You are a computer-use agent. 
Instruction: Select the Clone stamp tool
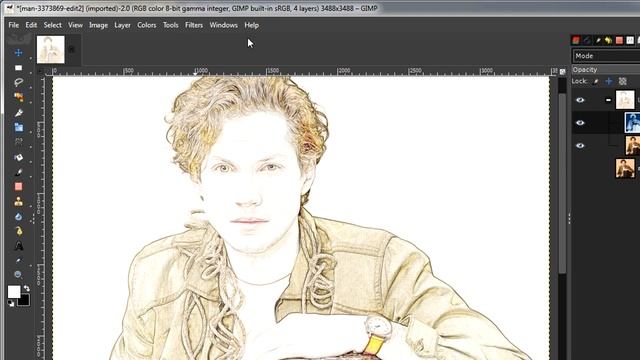tap(18, 202)
